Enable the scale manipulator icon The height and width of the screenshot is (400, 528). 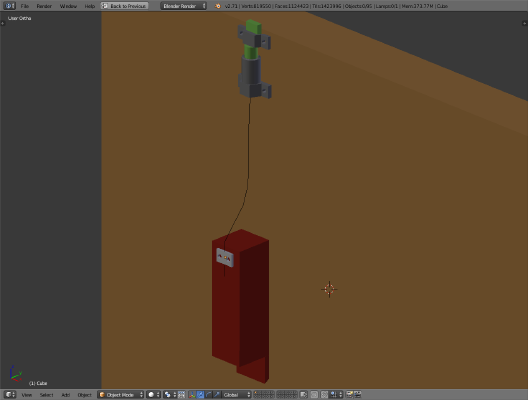(217, 395)
